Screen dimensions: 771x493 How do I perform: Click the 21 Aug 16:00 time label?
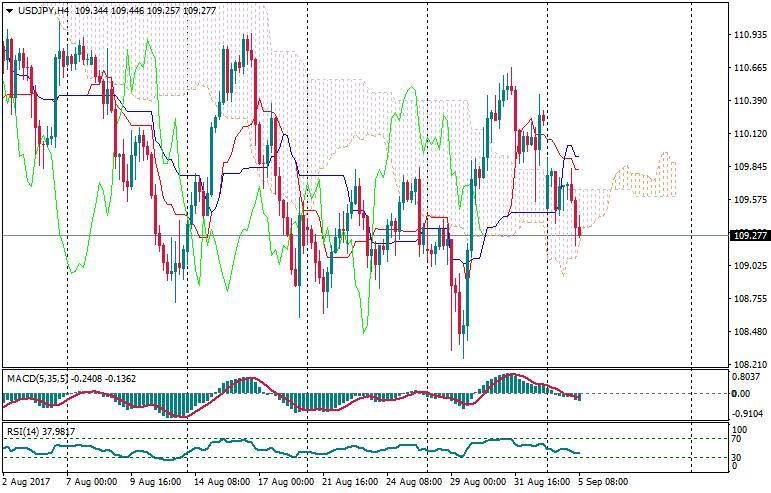tap(348, 481)
